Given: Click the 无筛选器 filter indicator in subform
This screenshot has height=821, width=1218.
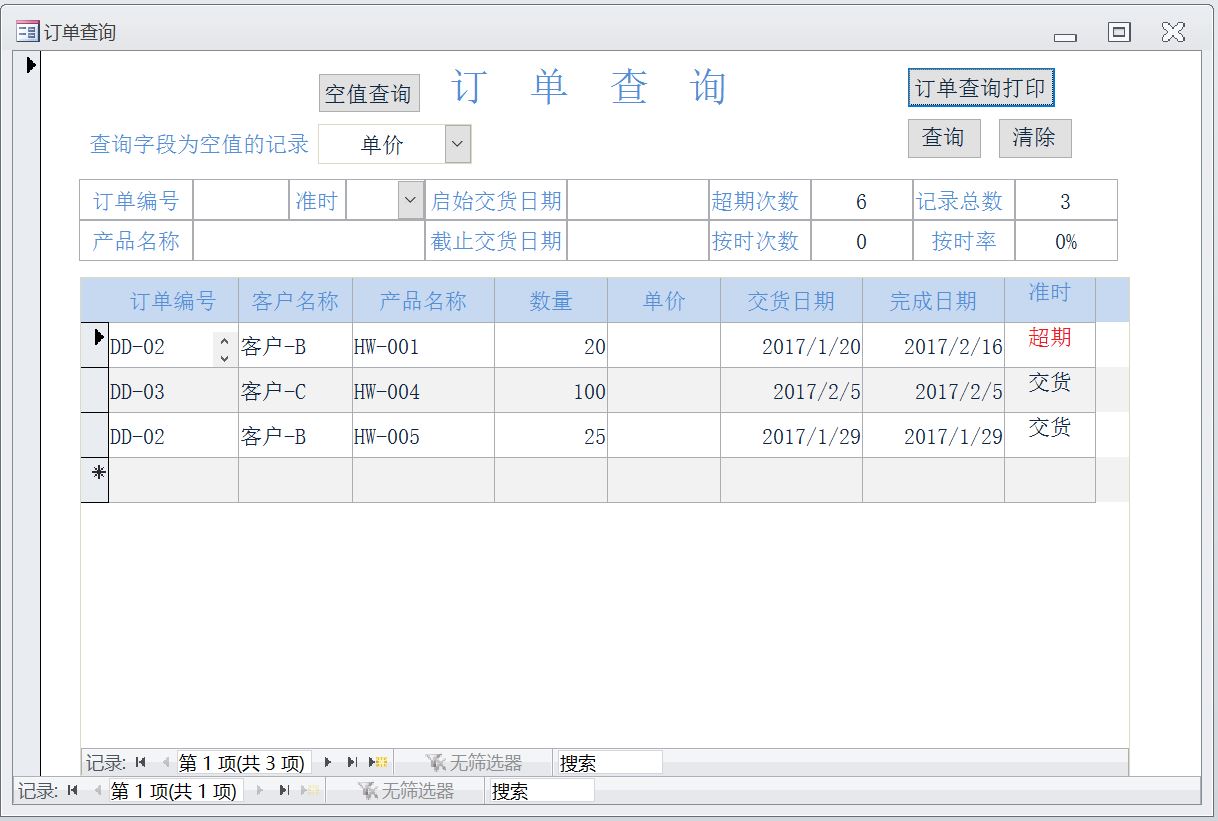Looking at the screenshot, I should coord(474,763).
